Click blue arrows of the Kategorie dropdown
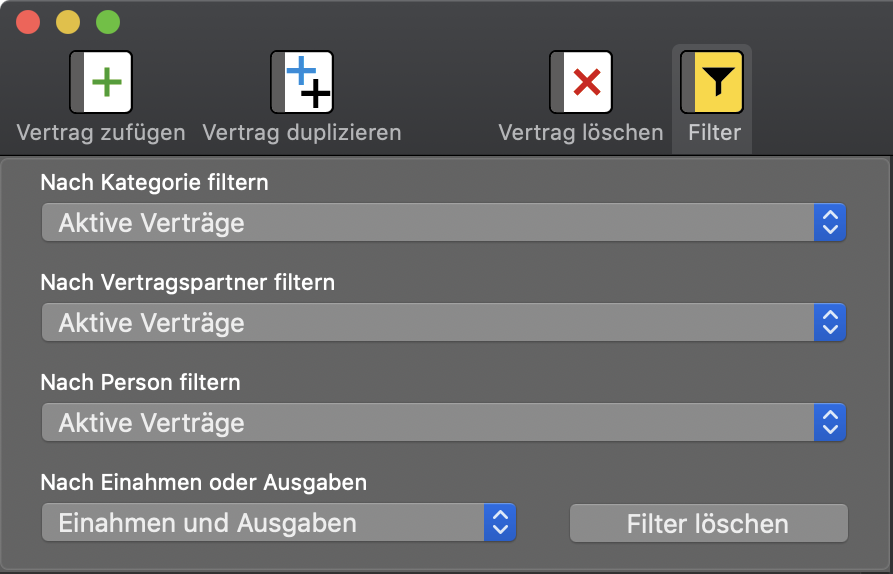Viewport: 893px width, 574px height. 830,222
